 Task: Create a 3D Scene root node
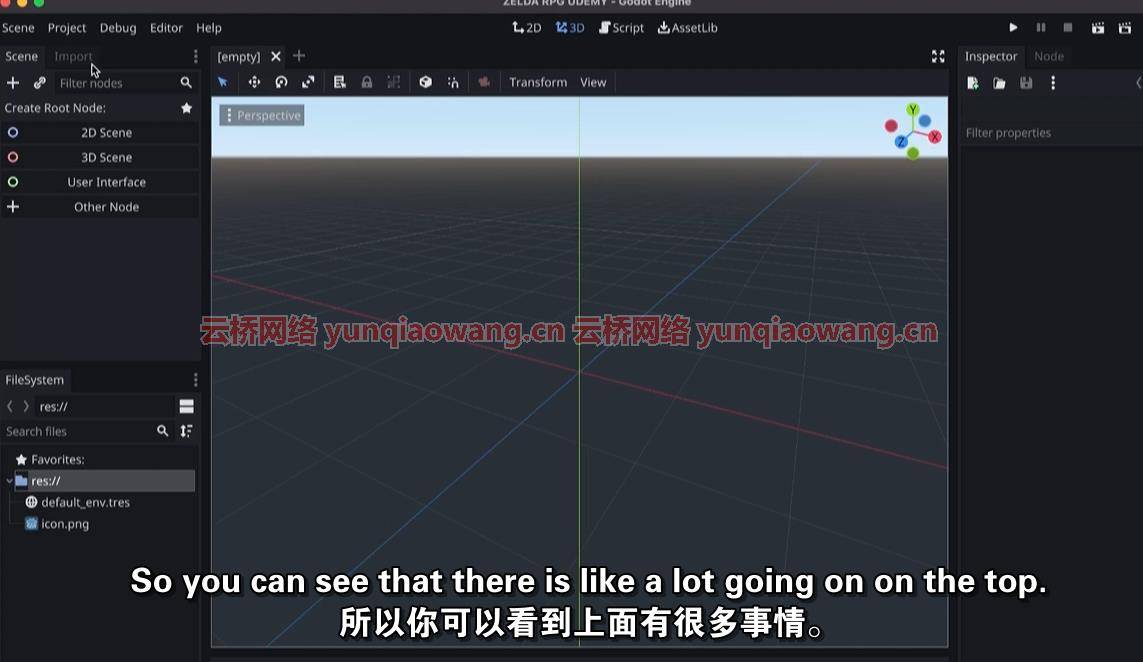(100, 157)
